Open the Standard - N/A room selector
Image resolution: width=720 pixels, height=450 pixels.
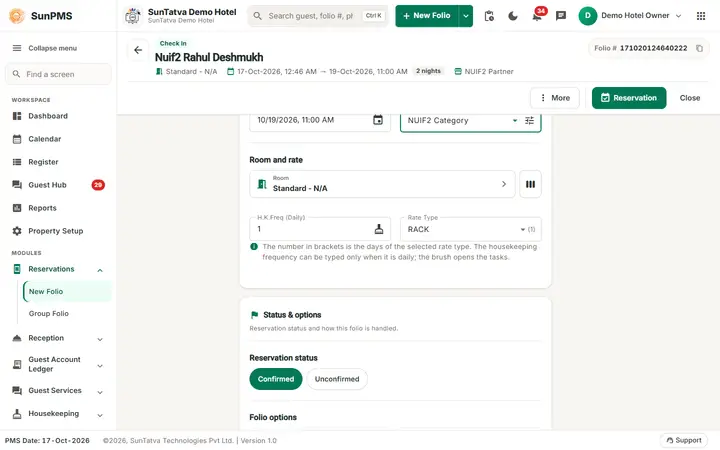click(x=382, y=184)
